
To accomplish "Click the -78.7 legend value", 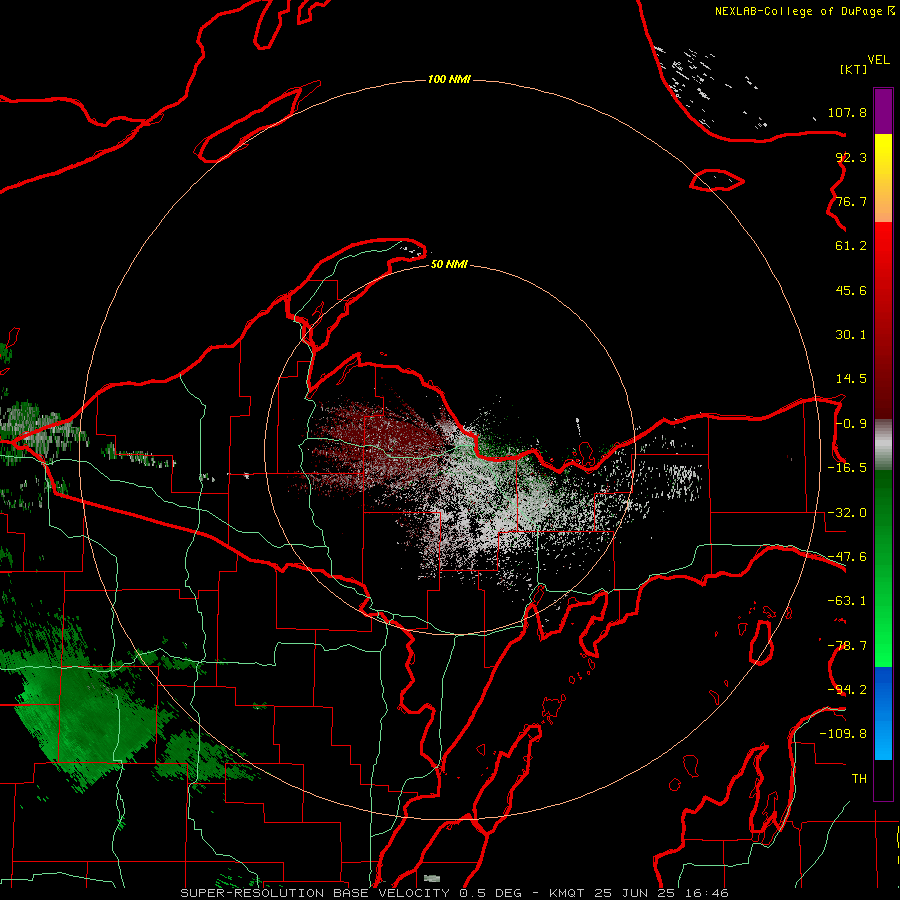I will point(847,646).
